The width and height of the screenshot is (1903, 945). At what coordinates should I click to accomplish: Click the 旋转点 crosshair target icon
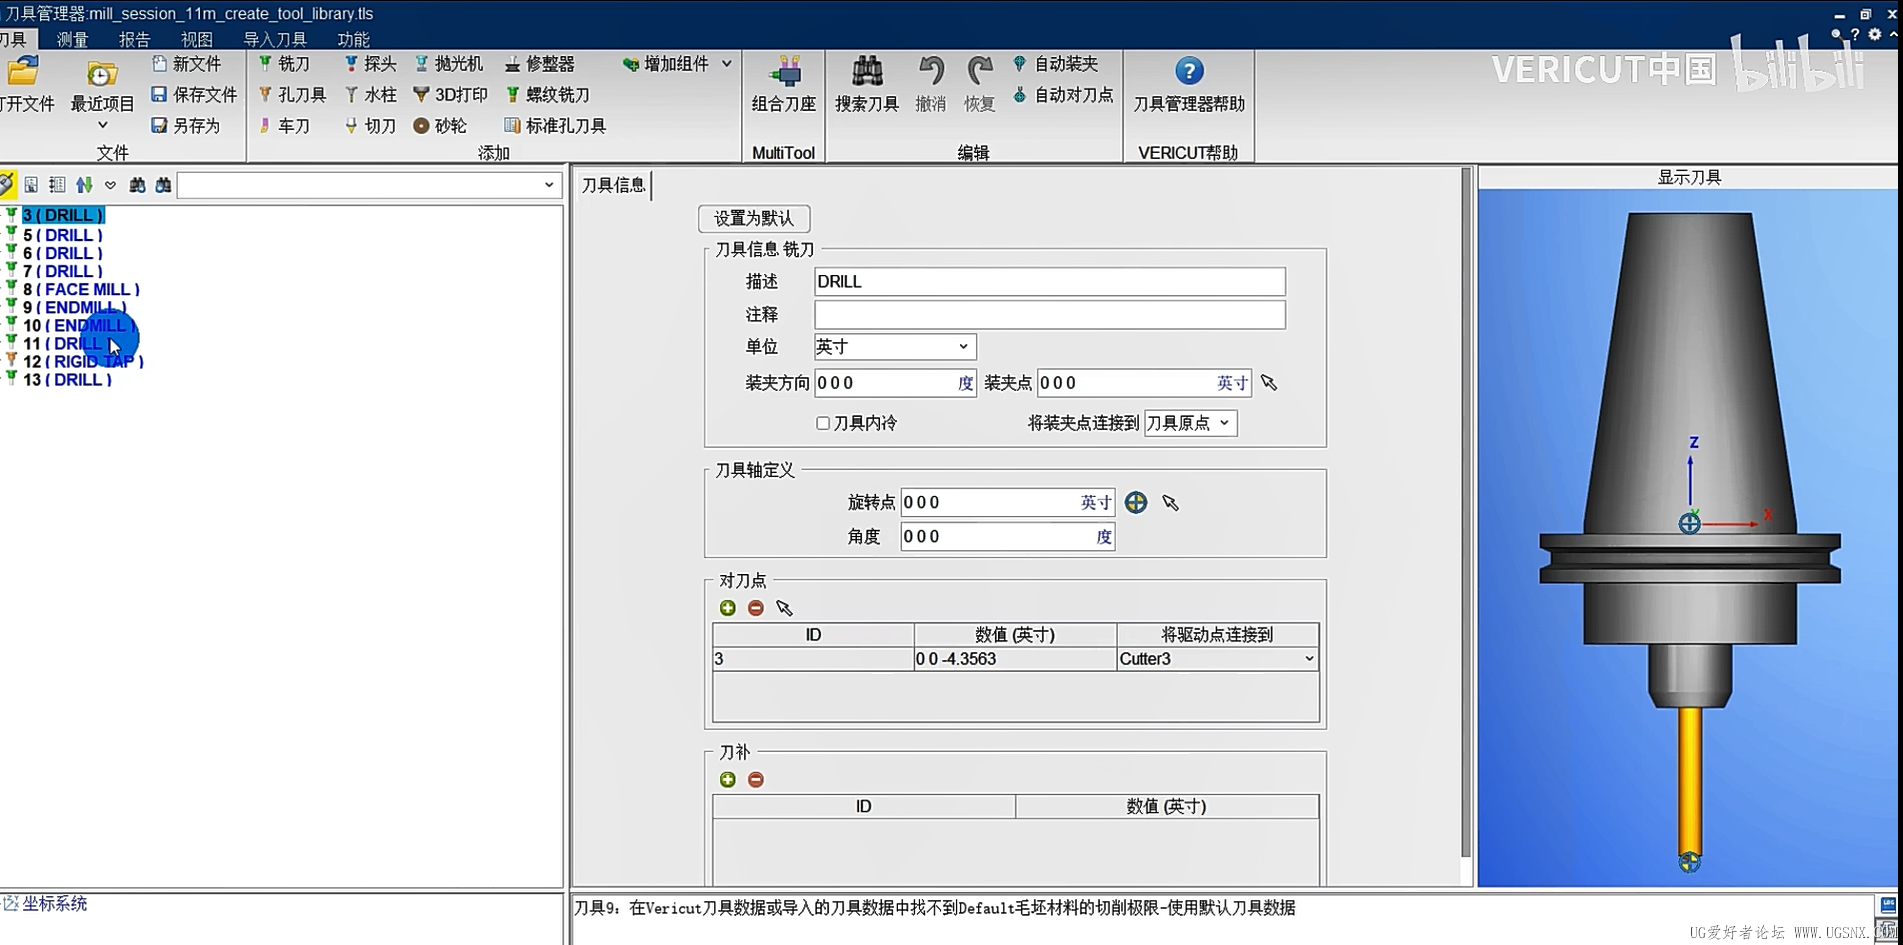[x=1136, y=503]
